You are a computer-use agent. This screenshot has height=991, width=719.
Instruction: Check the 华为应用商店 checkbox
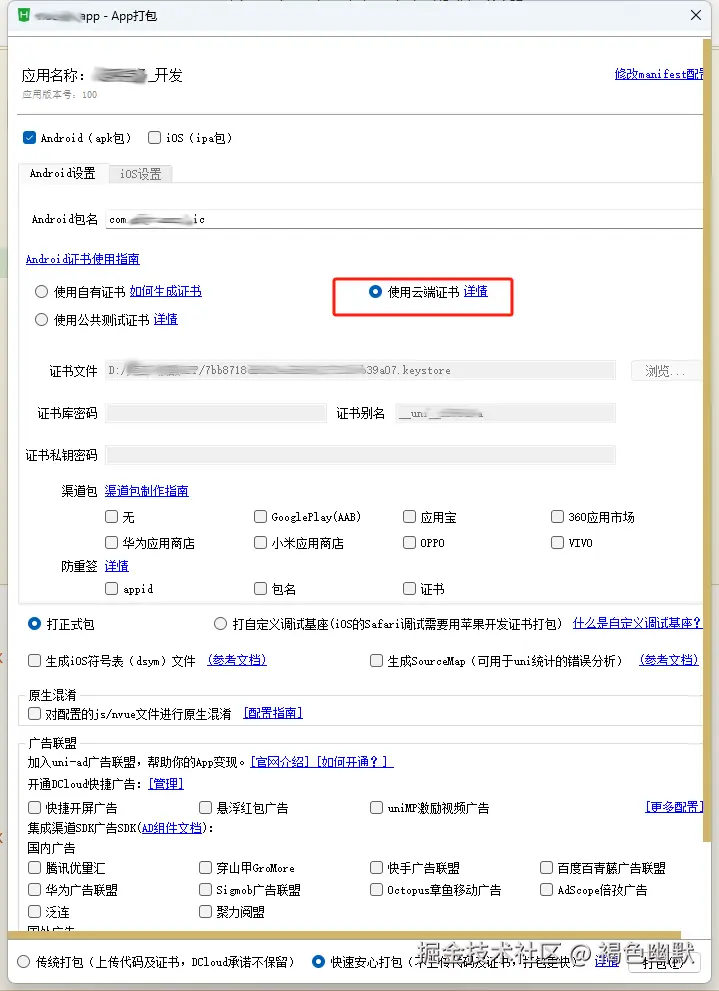tap(112, 543)
